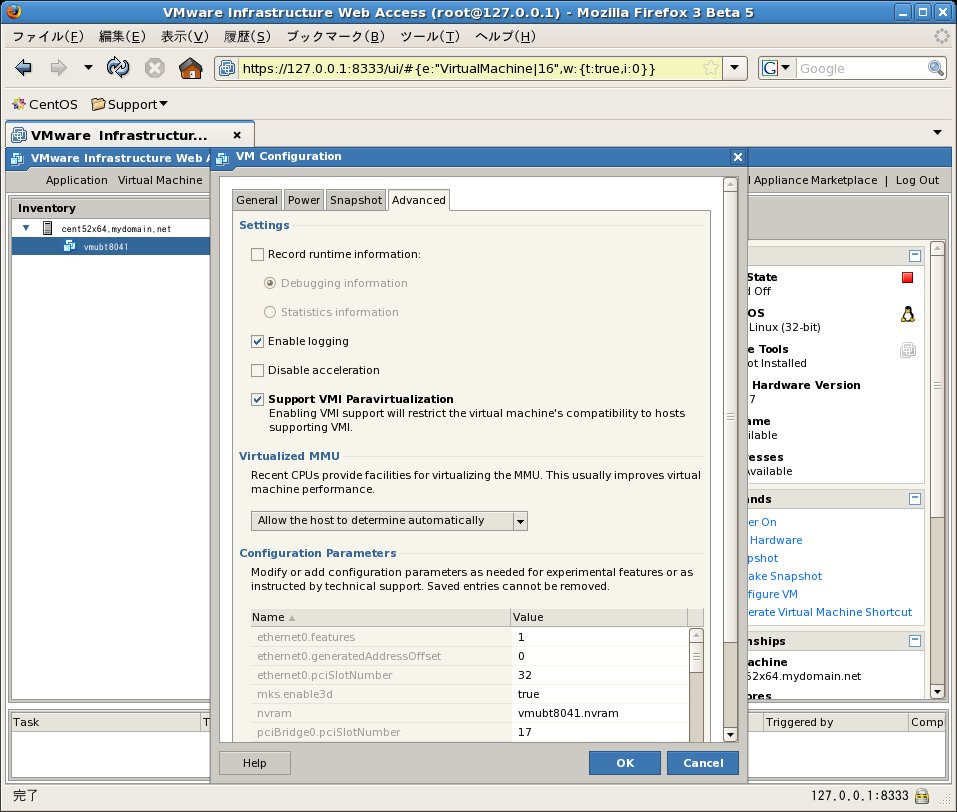This screenshot has height=812, width=957.
Task: Click the vmubt8041 virtual machine icon
Action: pyautogui.click(x=70, y=246)
